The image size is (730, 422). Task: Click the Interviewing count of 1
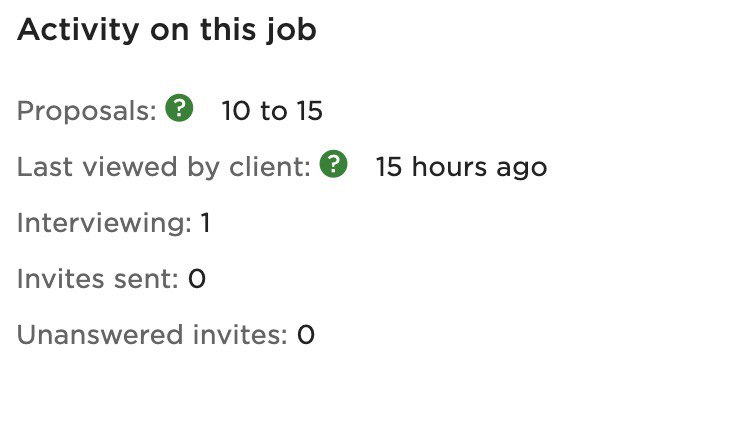tap(205, 222)
